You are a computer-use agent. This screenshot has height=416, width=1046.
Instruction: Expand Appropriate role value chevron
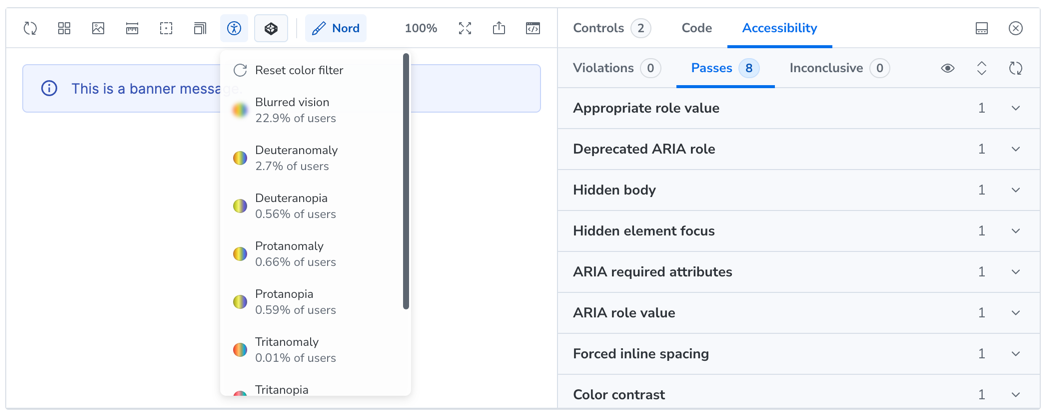pos(1015,108)
